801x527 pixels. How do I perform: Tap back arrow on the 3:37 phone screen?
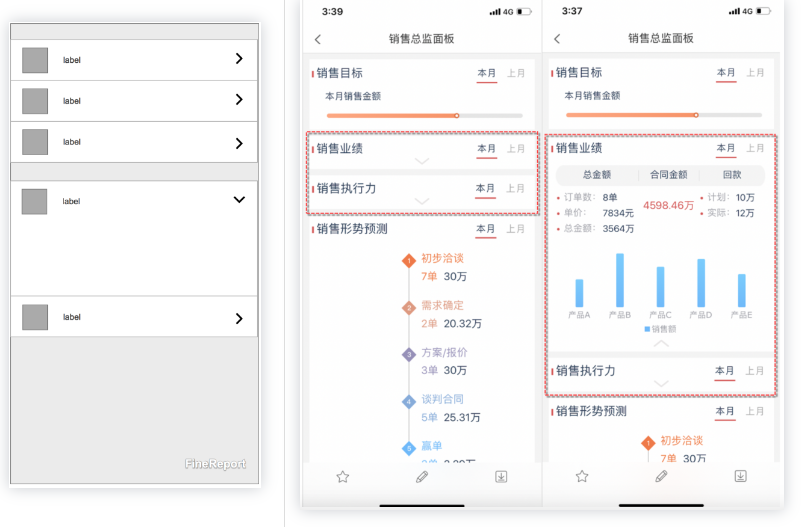[x=557, y=39]
